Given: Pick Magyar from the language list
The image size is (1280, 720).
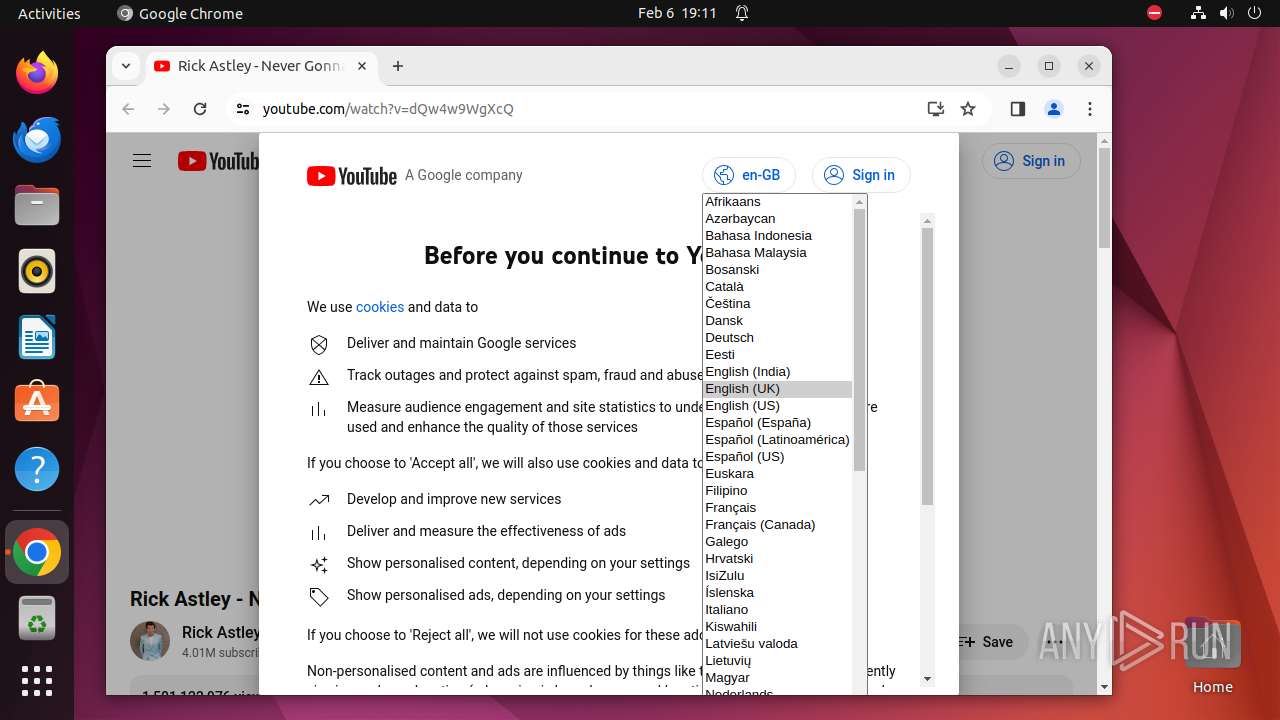Looking at the screenshot, I should [778, 678].
